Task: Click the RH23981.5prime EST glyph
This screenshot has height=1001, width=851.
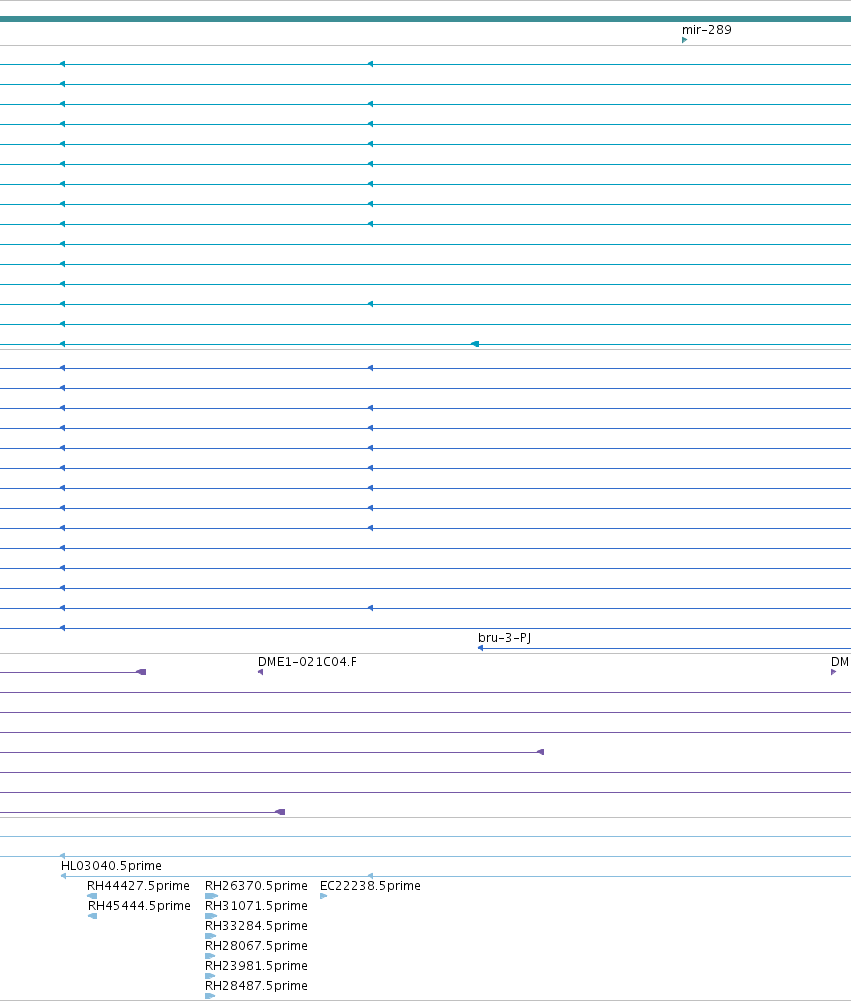Action: pos(210,976)
